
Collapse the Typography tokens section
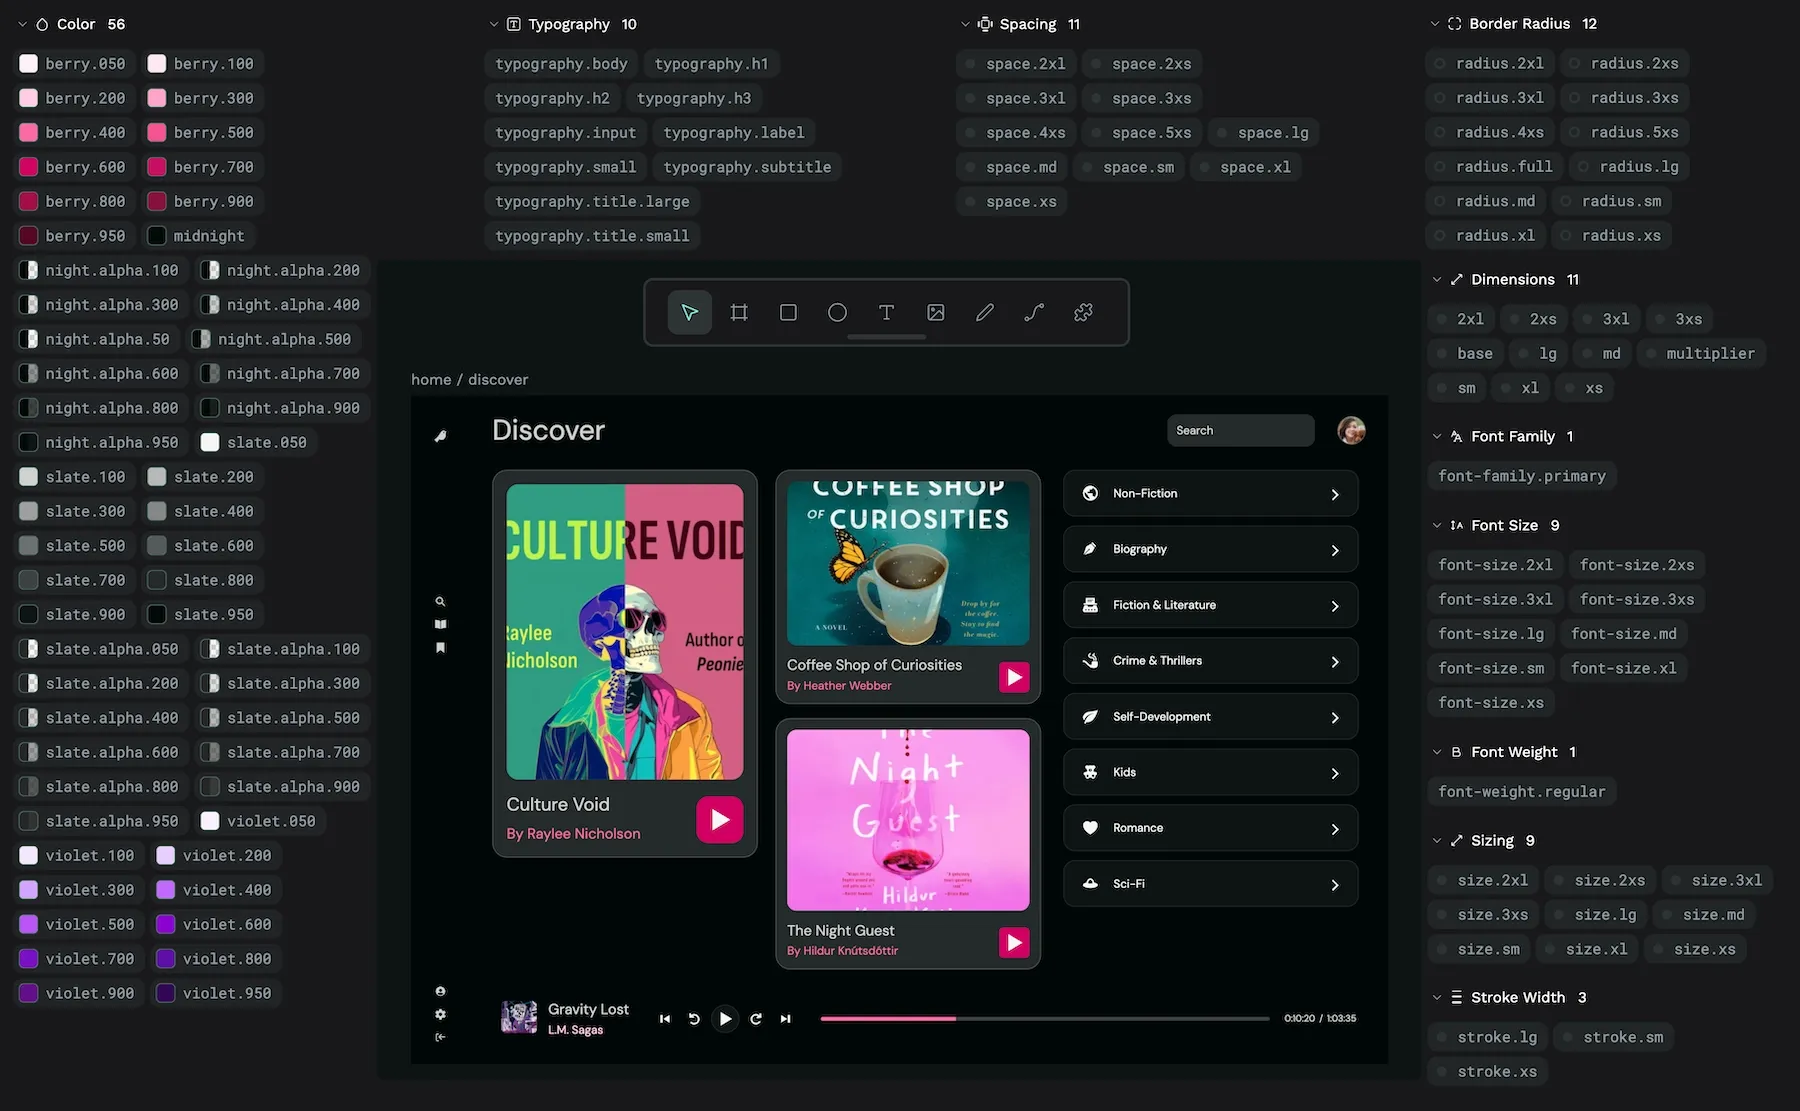coord(494,24)
